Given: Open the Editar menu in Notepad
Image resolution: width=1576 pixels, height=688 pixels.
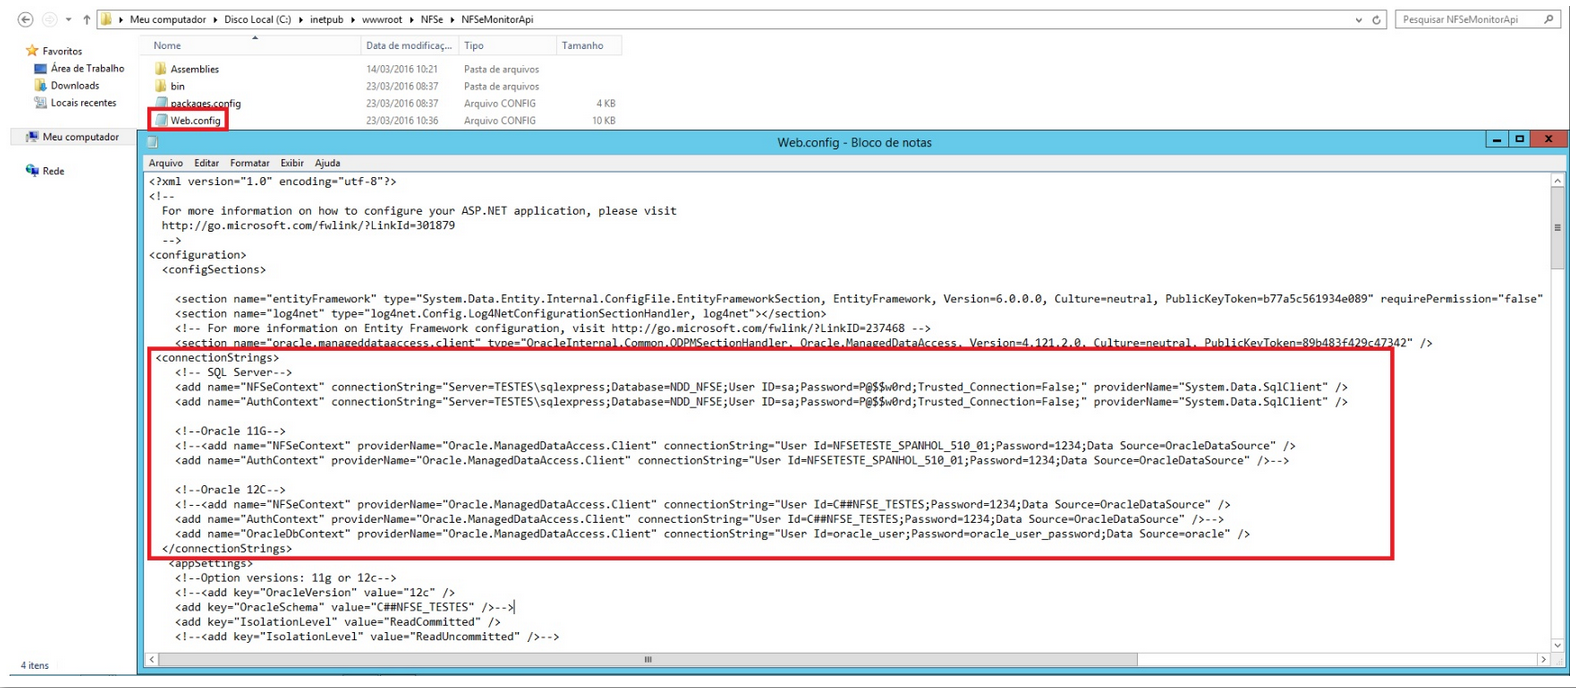Looking at the screenshot, I should [206, 163].
